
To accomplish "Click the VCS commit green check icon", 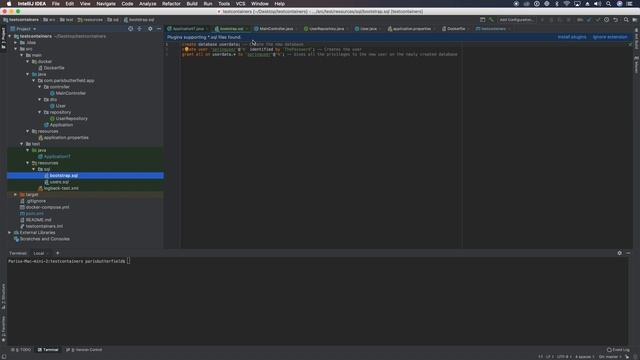I will (598, 20).
